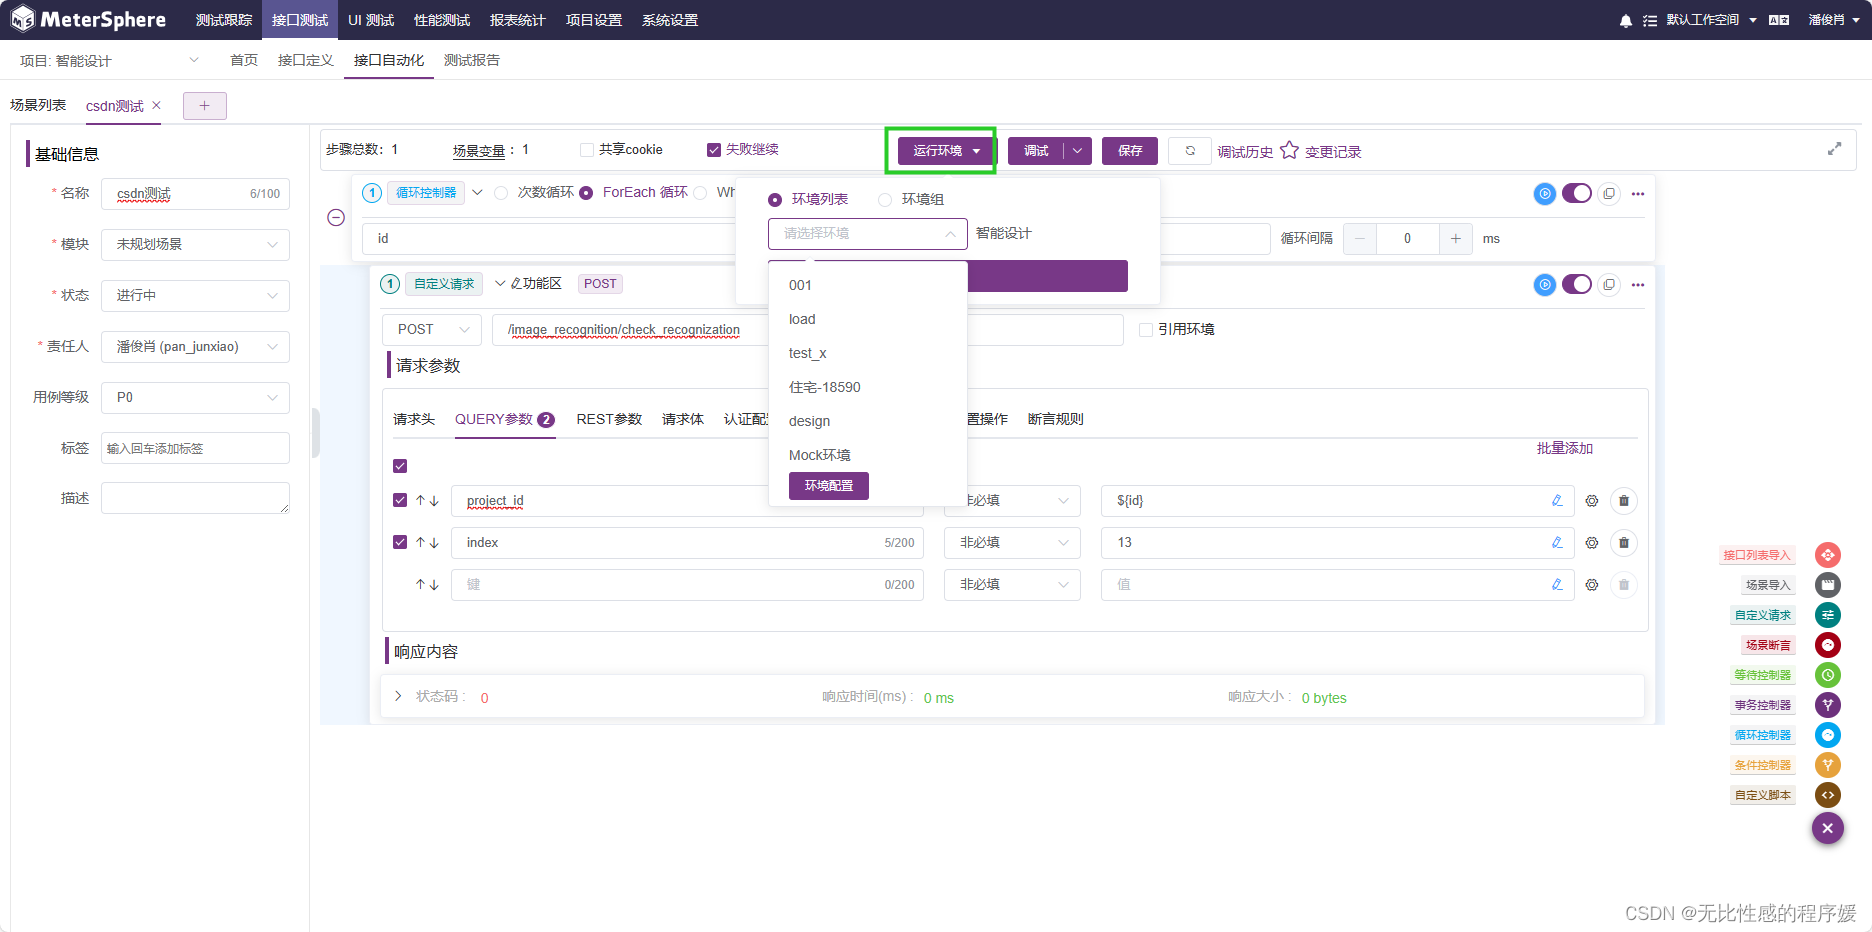Viewport: 1872px width, 932px height.
Task: Add a 场景断言 via dark red icon
Action: pos(1828,645)
